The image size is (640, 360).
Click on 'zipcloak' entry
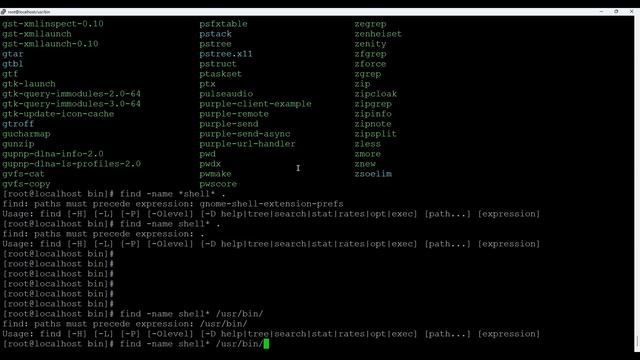click(376, 94)
